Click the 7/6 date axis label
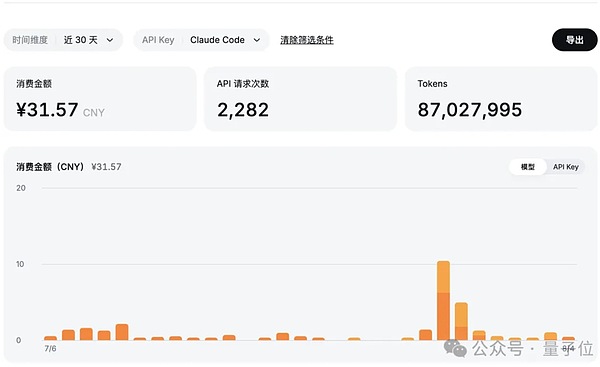The image size is (600, 367). [x=50, y=348]
